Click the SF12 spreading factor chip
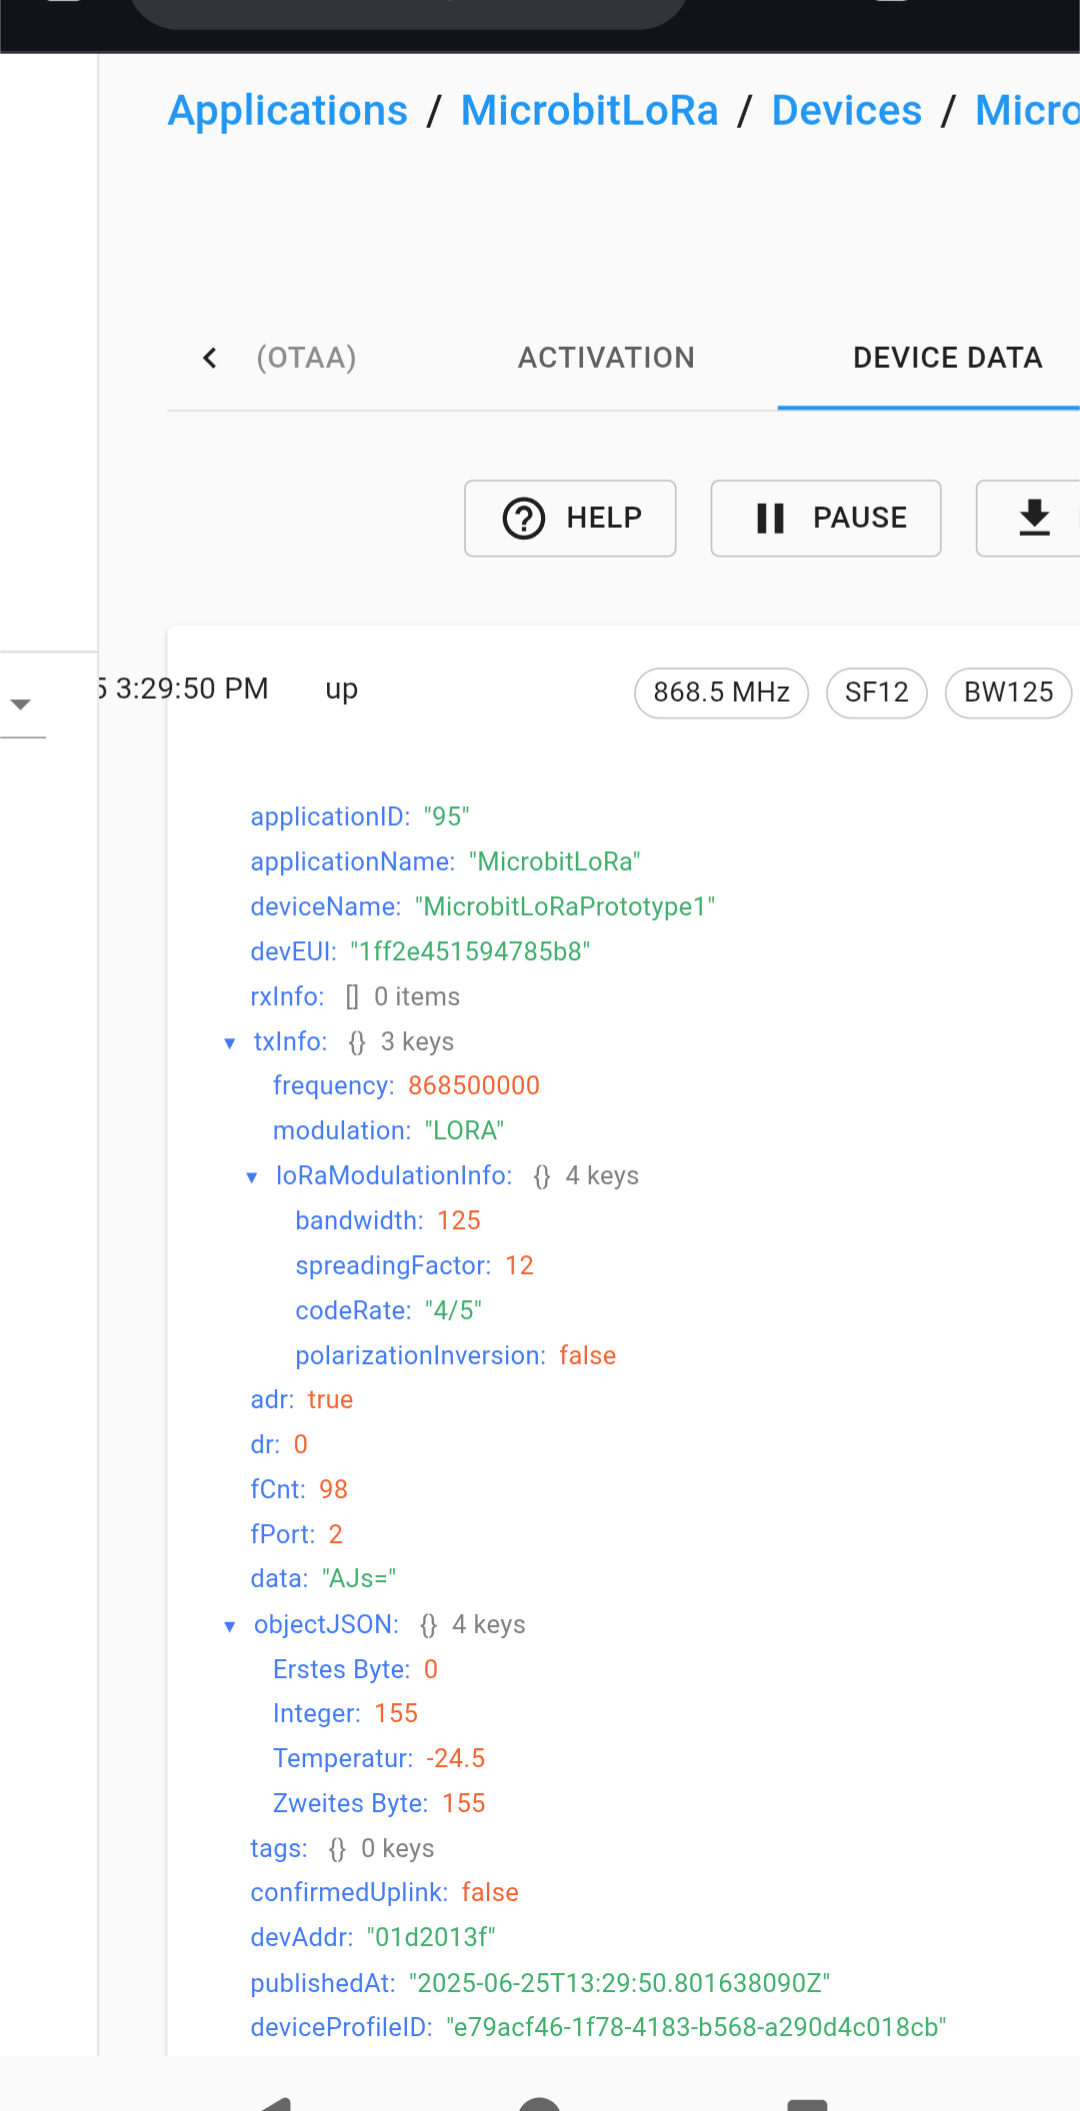This screenshot has height=2111, width=1080. (x=877, y=692)
